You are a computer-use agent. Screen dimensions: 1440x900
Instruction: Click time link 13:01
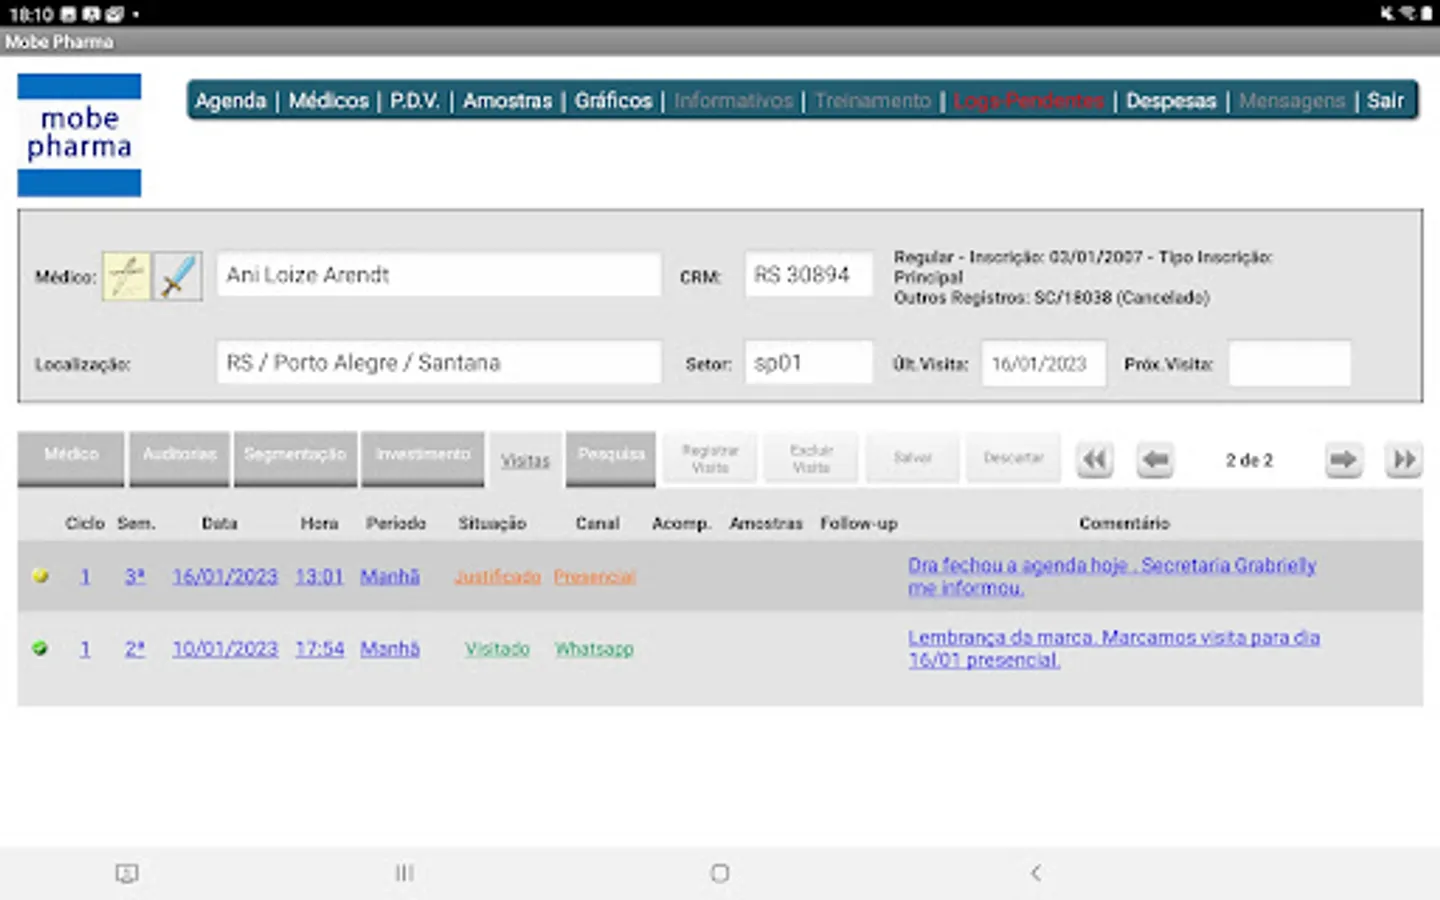click(319, 577)
